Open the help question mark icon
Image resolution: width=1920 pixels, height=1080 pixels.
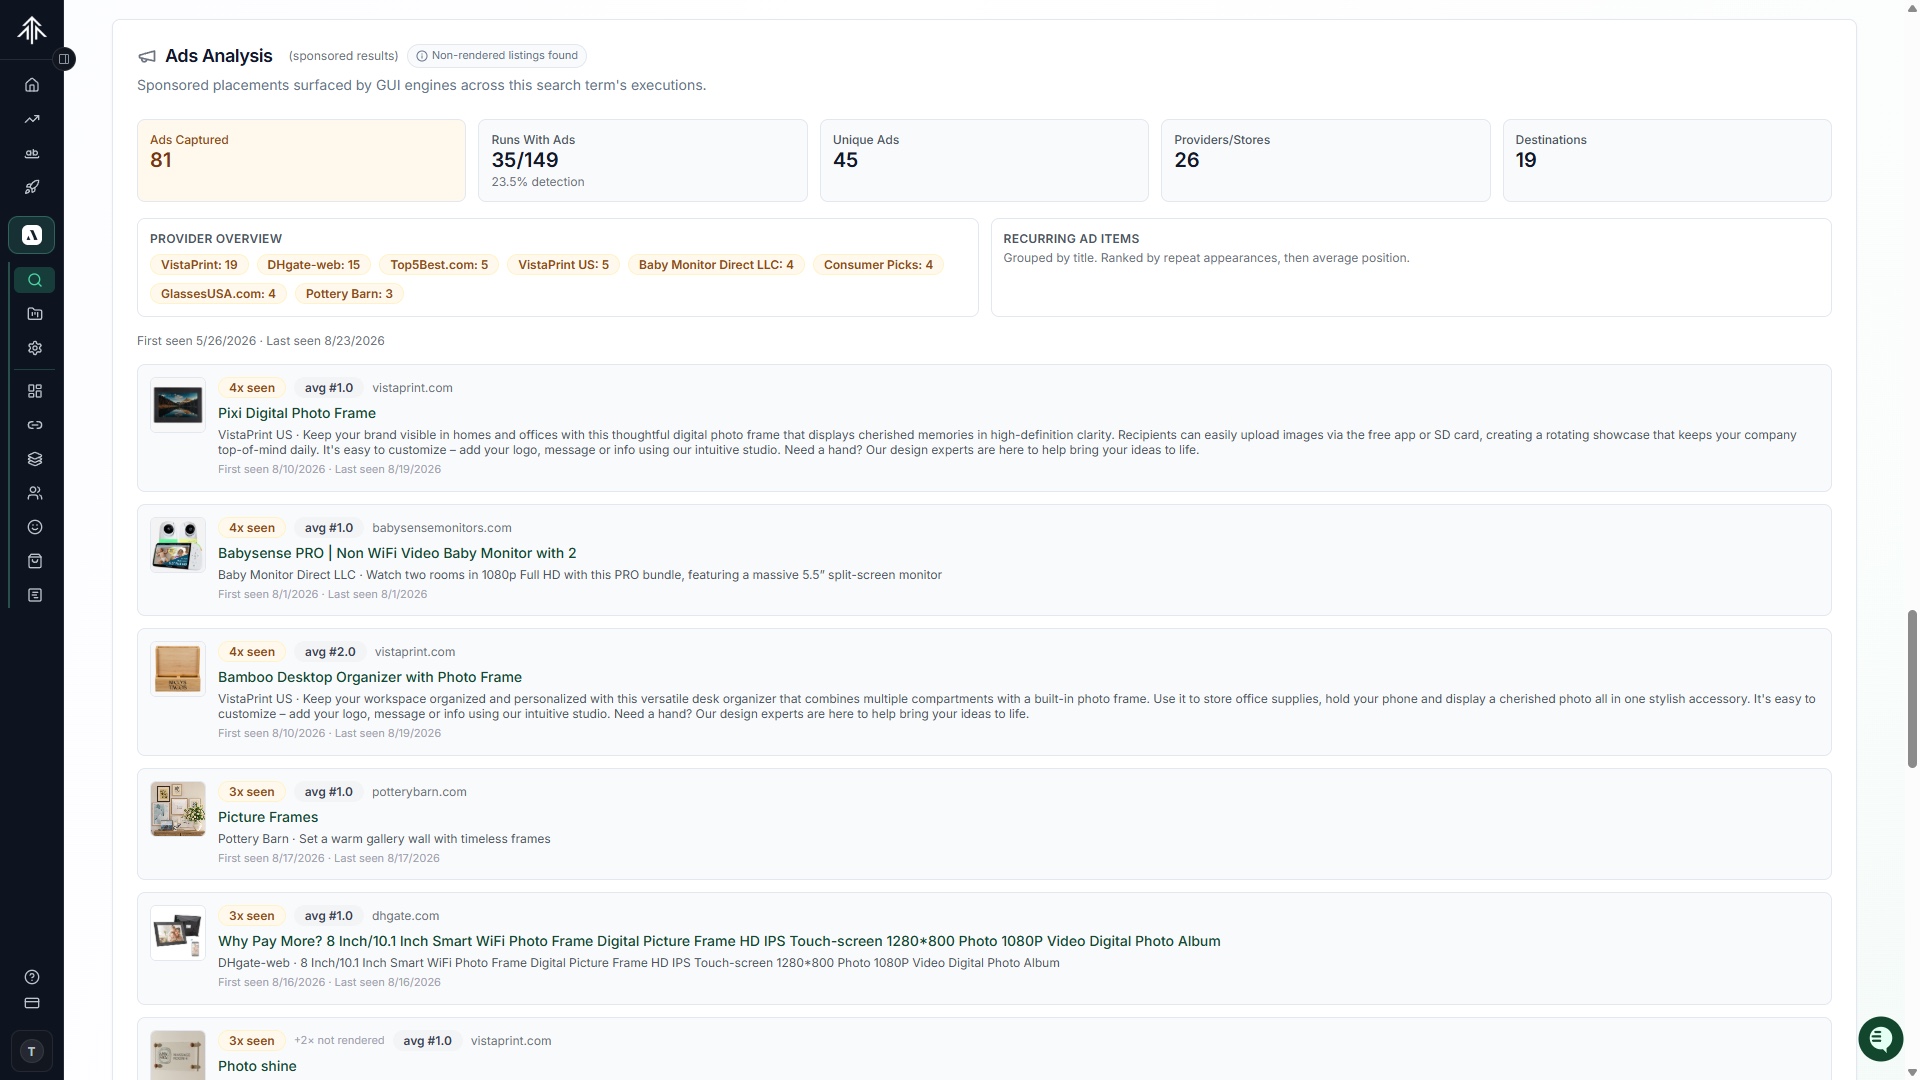(x=32, y=977)
